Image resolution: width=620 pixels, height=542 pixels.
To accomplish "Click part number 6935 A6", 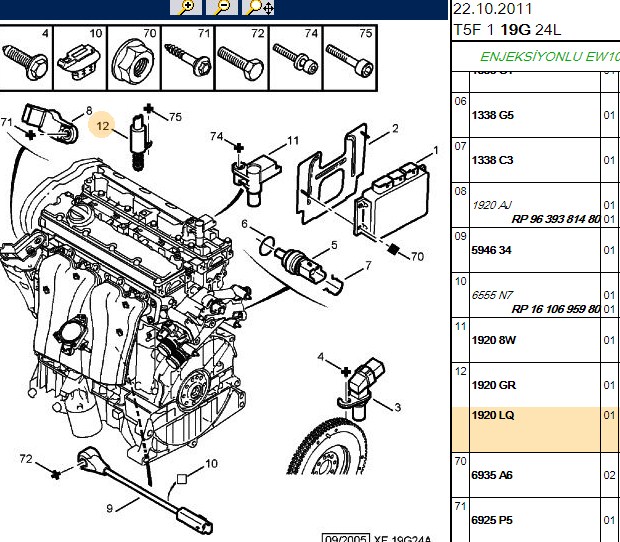I will pyautogui.click(x=492, y=475).
